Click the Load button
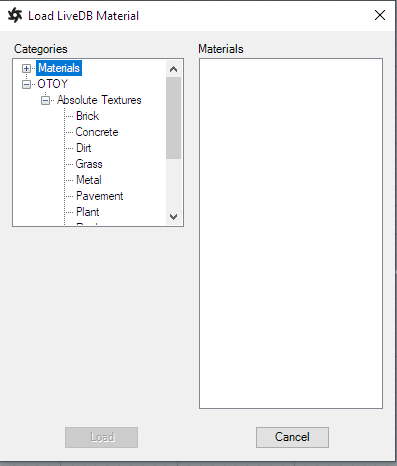 click(101, 437)
